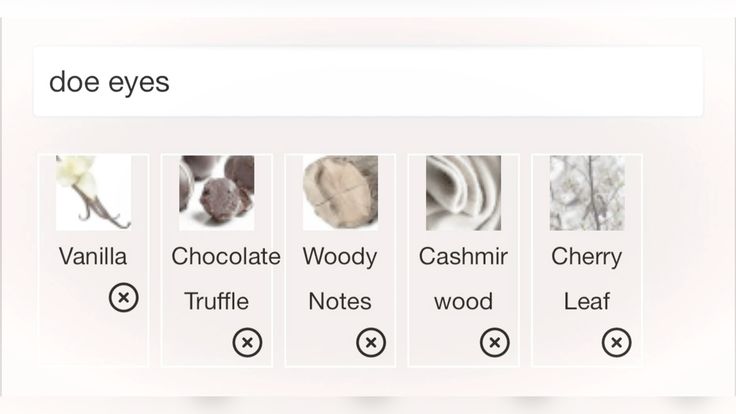Click the word "Leaf" under Cherry
Image resolution: width=736 pixels, height=414 pixels.
(587, 301)
